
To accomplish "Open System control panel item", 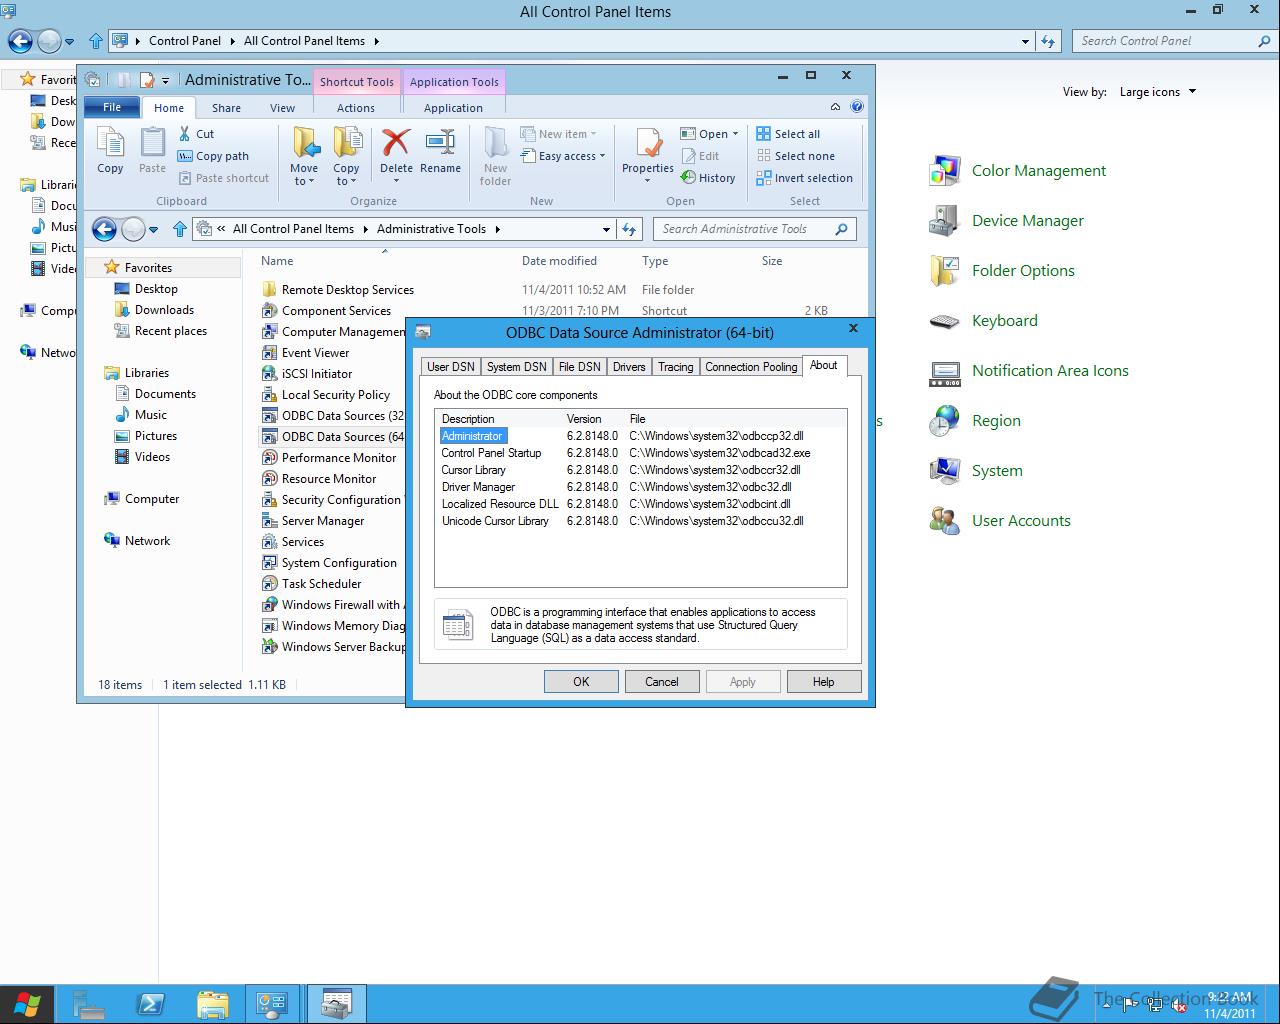I will point(975,471).
